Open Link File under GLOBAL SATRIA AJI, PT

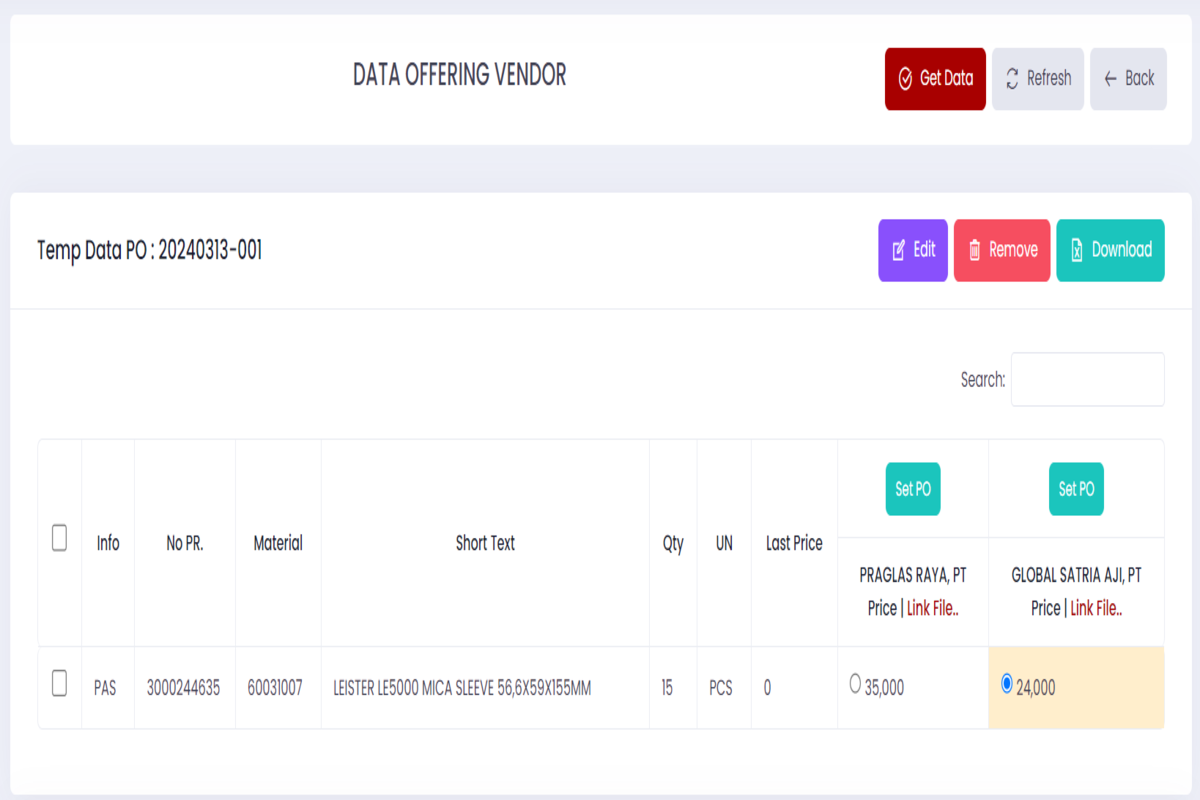click(x=1096, y=608)
